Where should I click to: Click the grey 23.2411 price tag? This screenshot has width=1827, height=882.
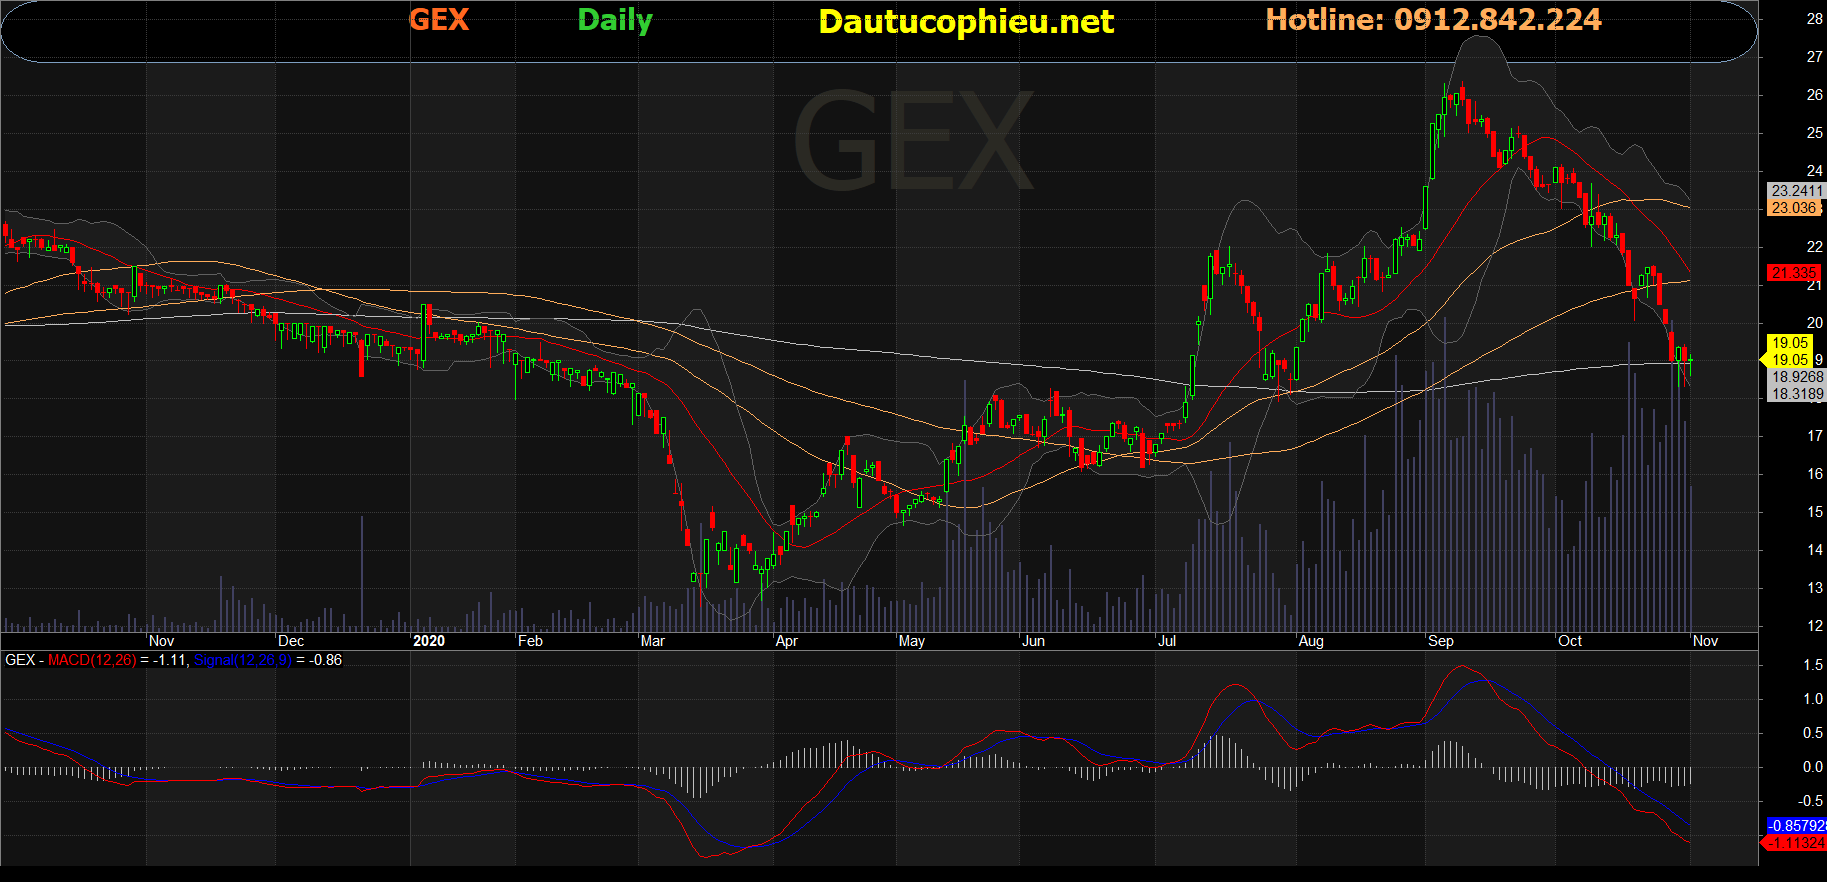click(x=1796, y=191)
